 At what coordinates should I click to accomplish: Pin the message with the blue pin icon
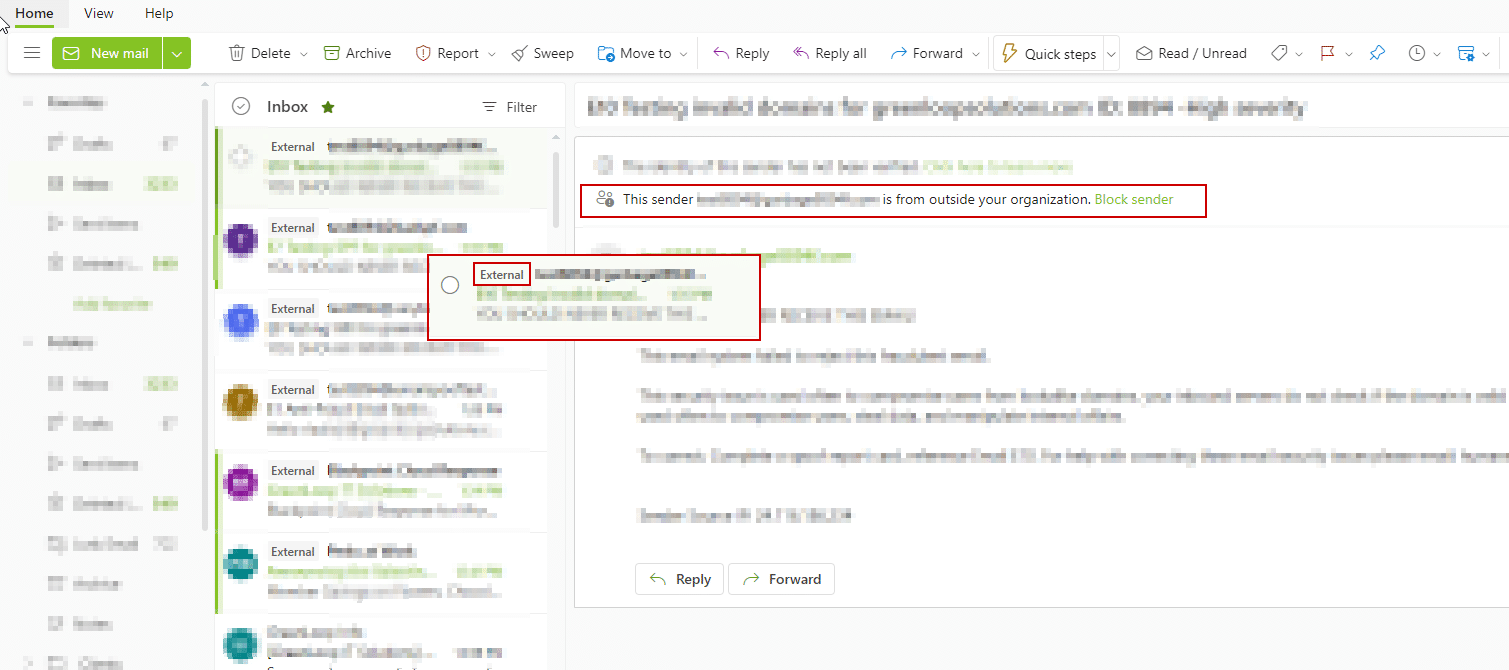1377,53
